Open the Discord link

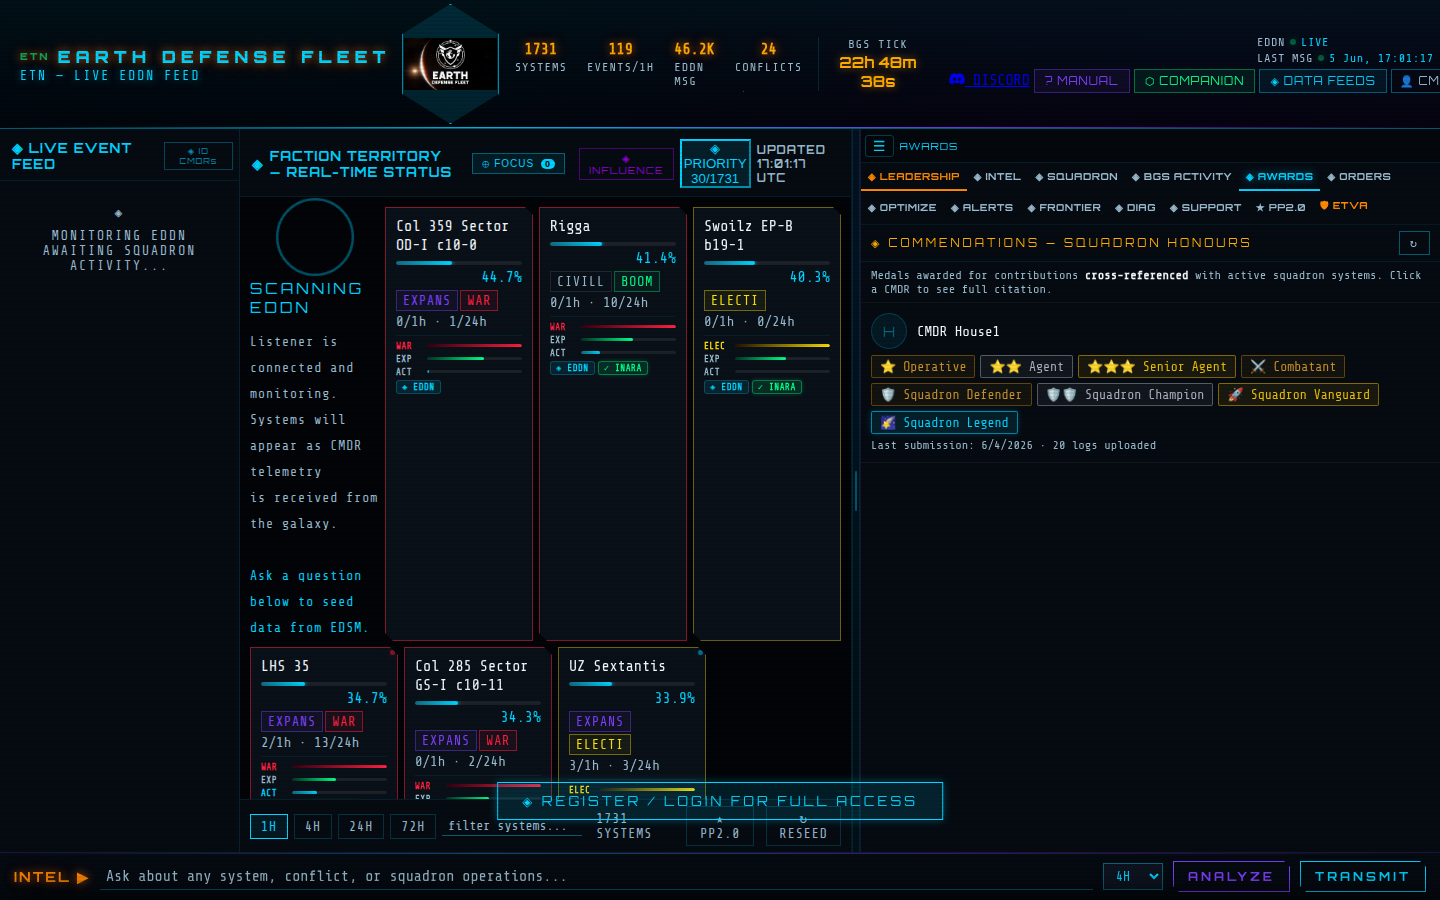point(989,80)
